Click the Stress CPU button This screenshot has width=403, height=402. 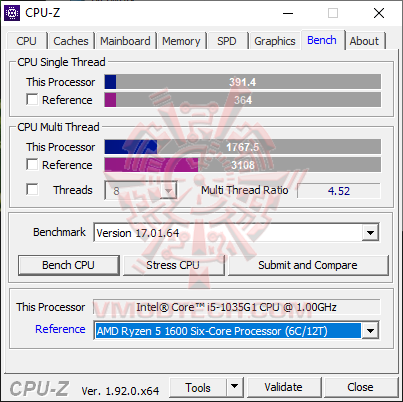(173, 265)
